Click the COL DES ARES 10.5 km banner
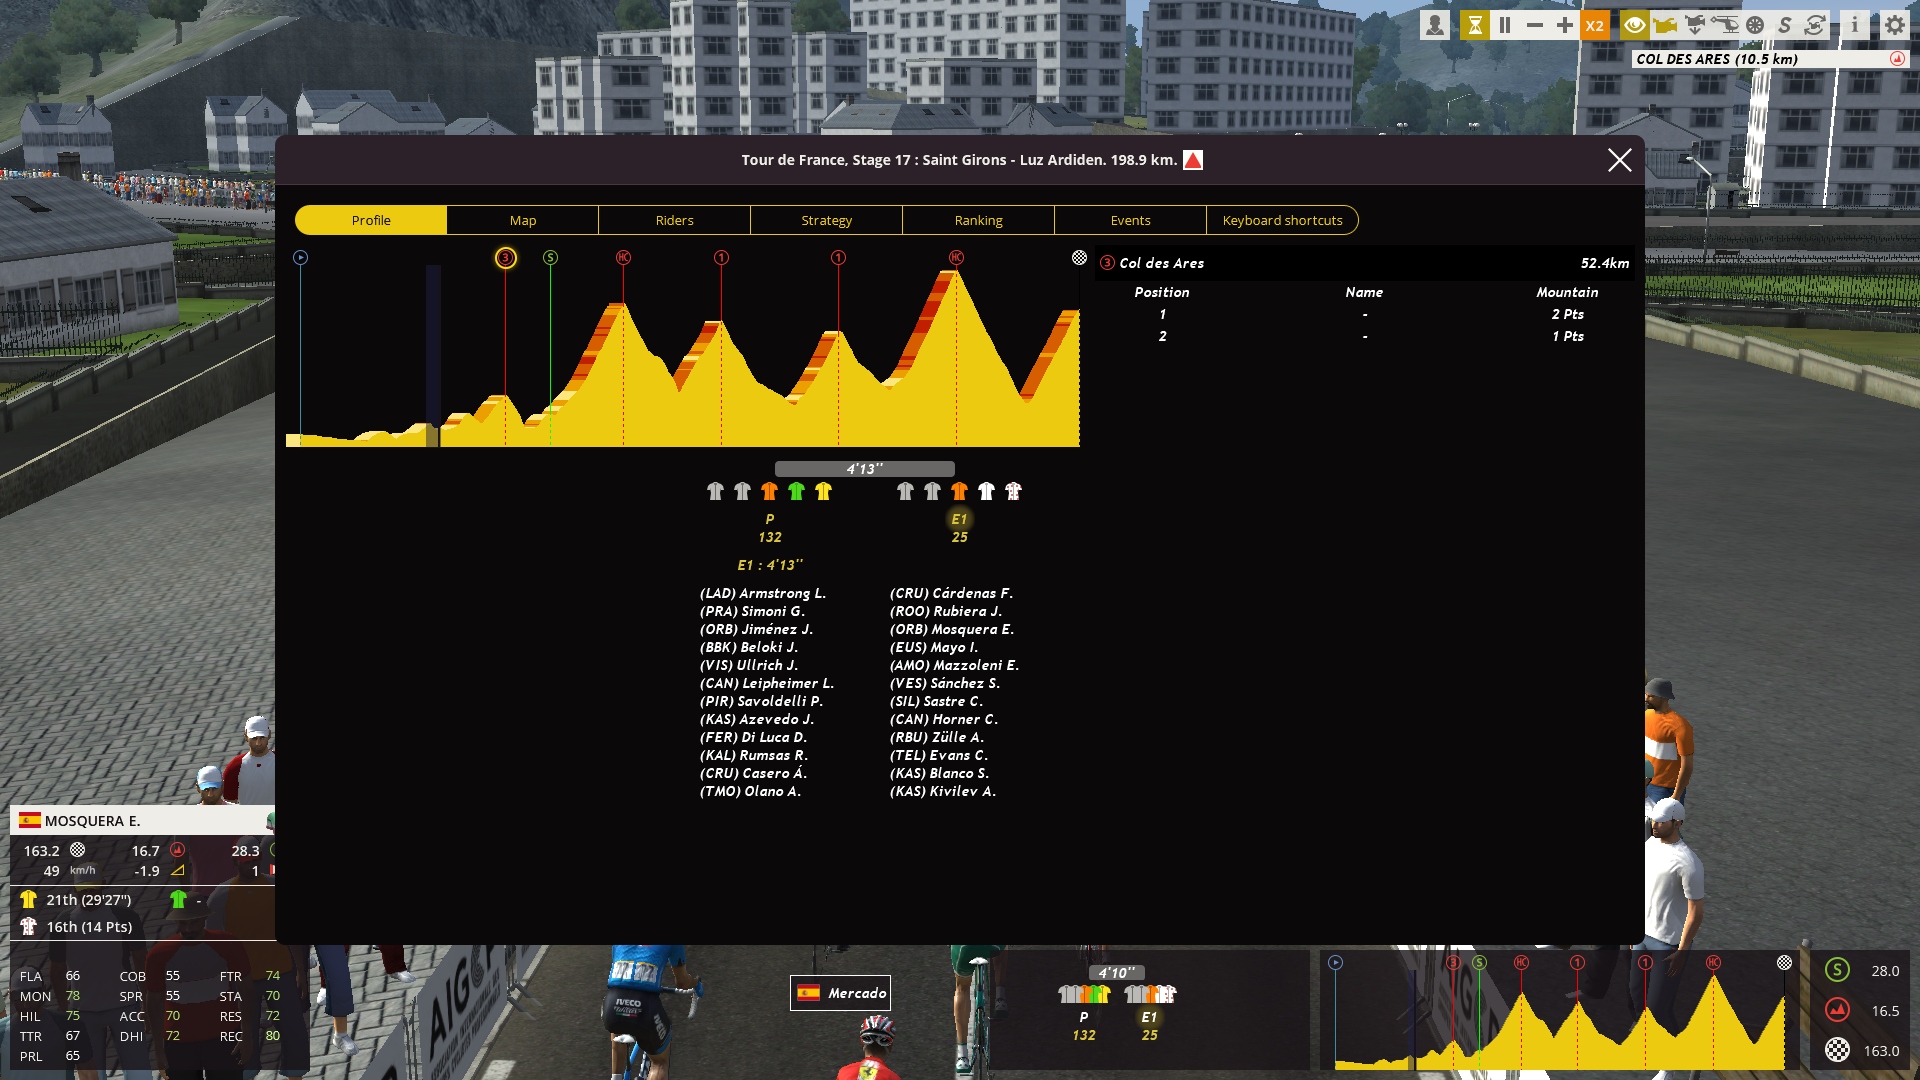Image resolution: width=1920 pixels, height=1080 pixels. [x=1770, y=59]
